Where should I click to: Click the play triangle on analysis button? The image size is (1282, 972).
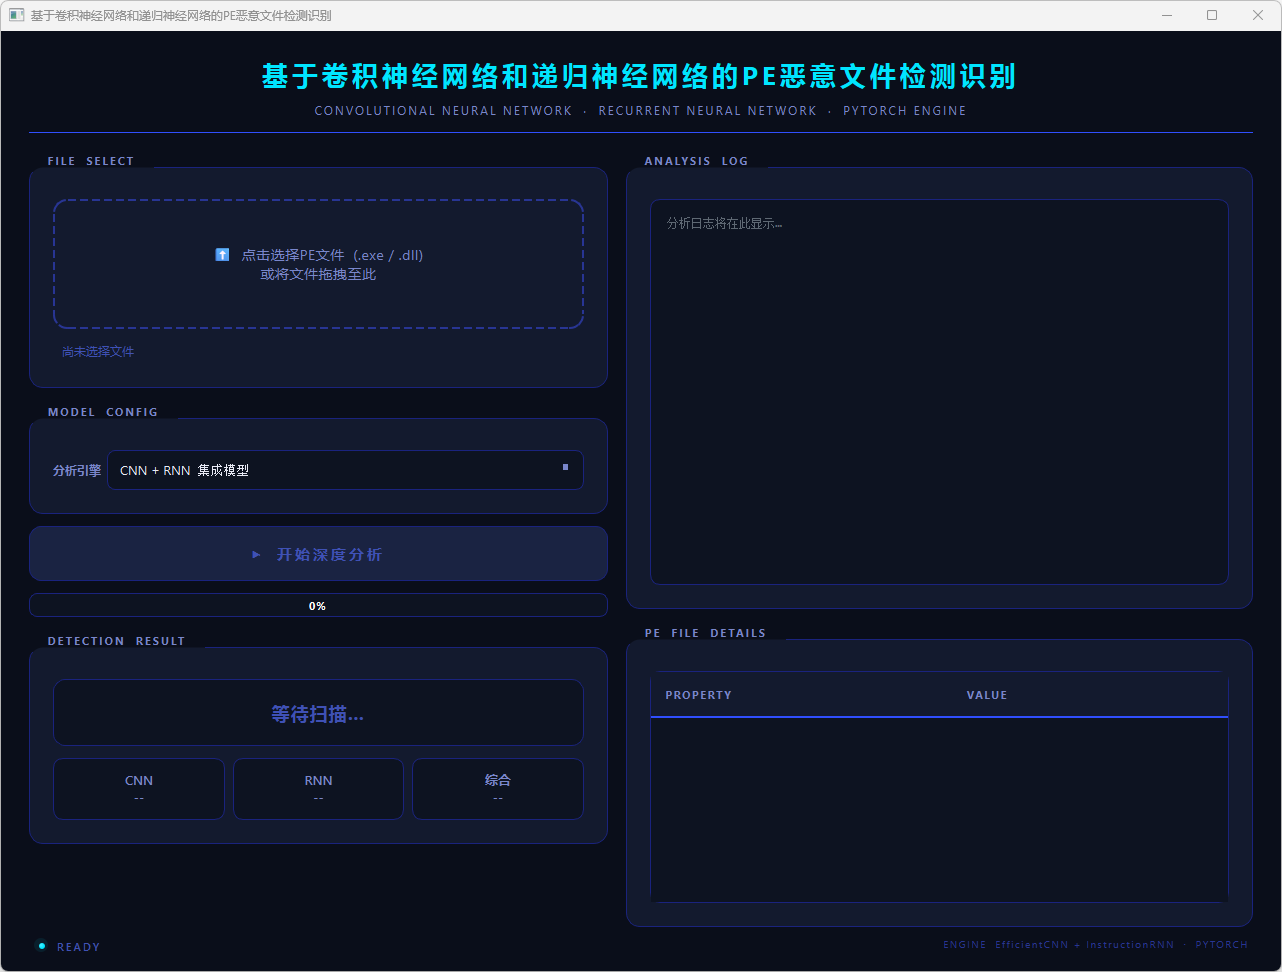(x=257, y=554)
